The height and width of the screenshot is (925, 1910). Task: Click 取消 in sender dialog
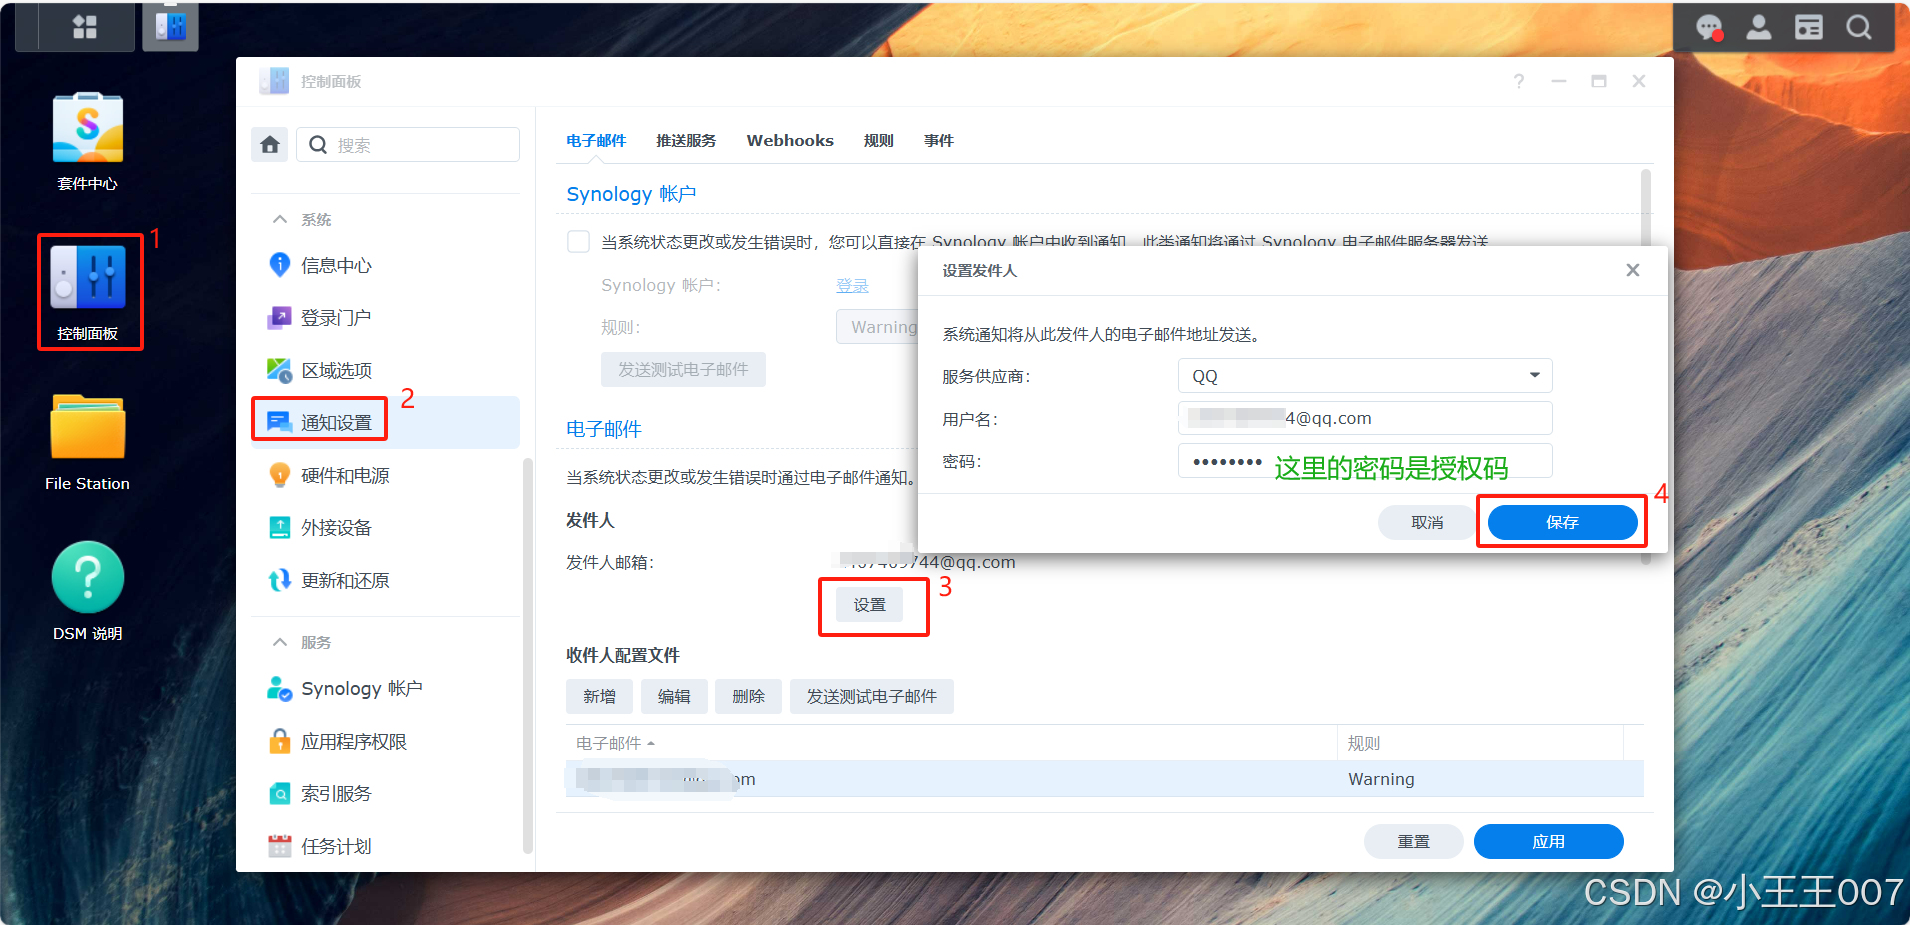pos(1427,522)
